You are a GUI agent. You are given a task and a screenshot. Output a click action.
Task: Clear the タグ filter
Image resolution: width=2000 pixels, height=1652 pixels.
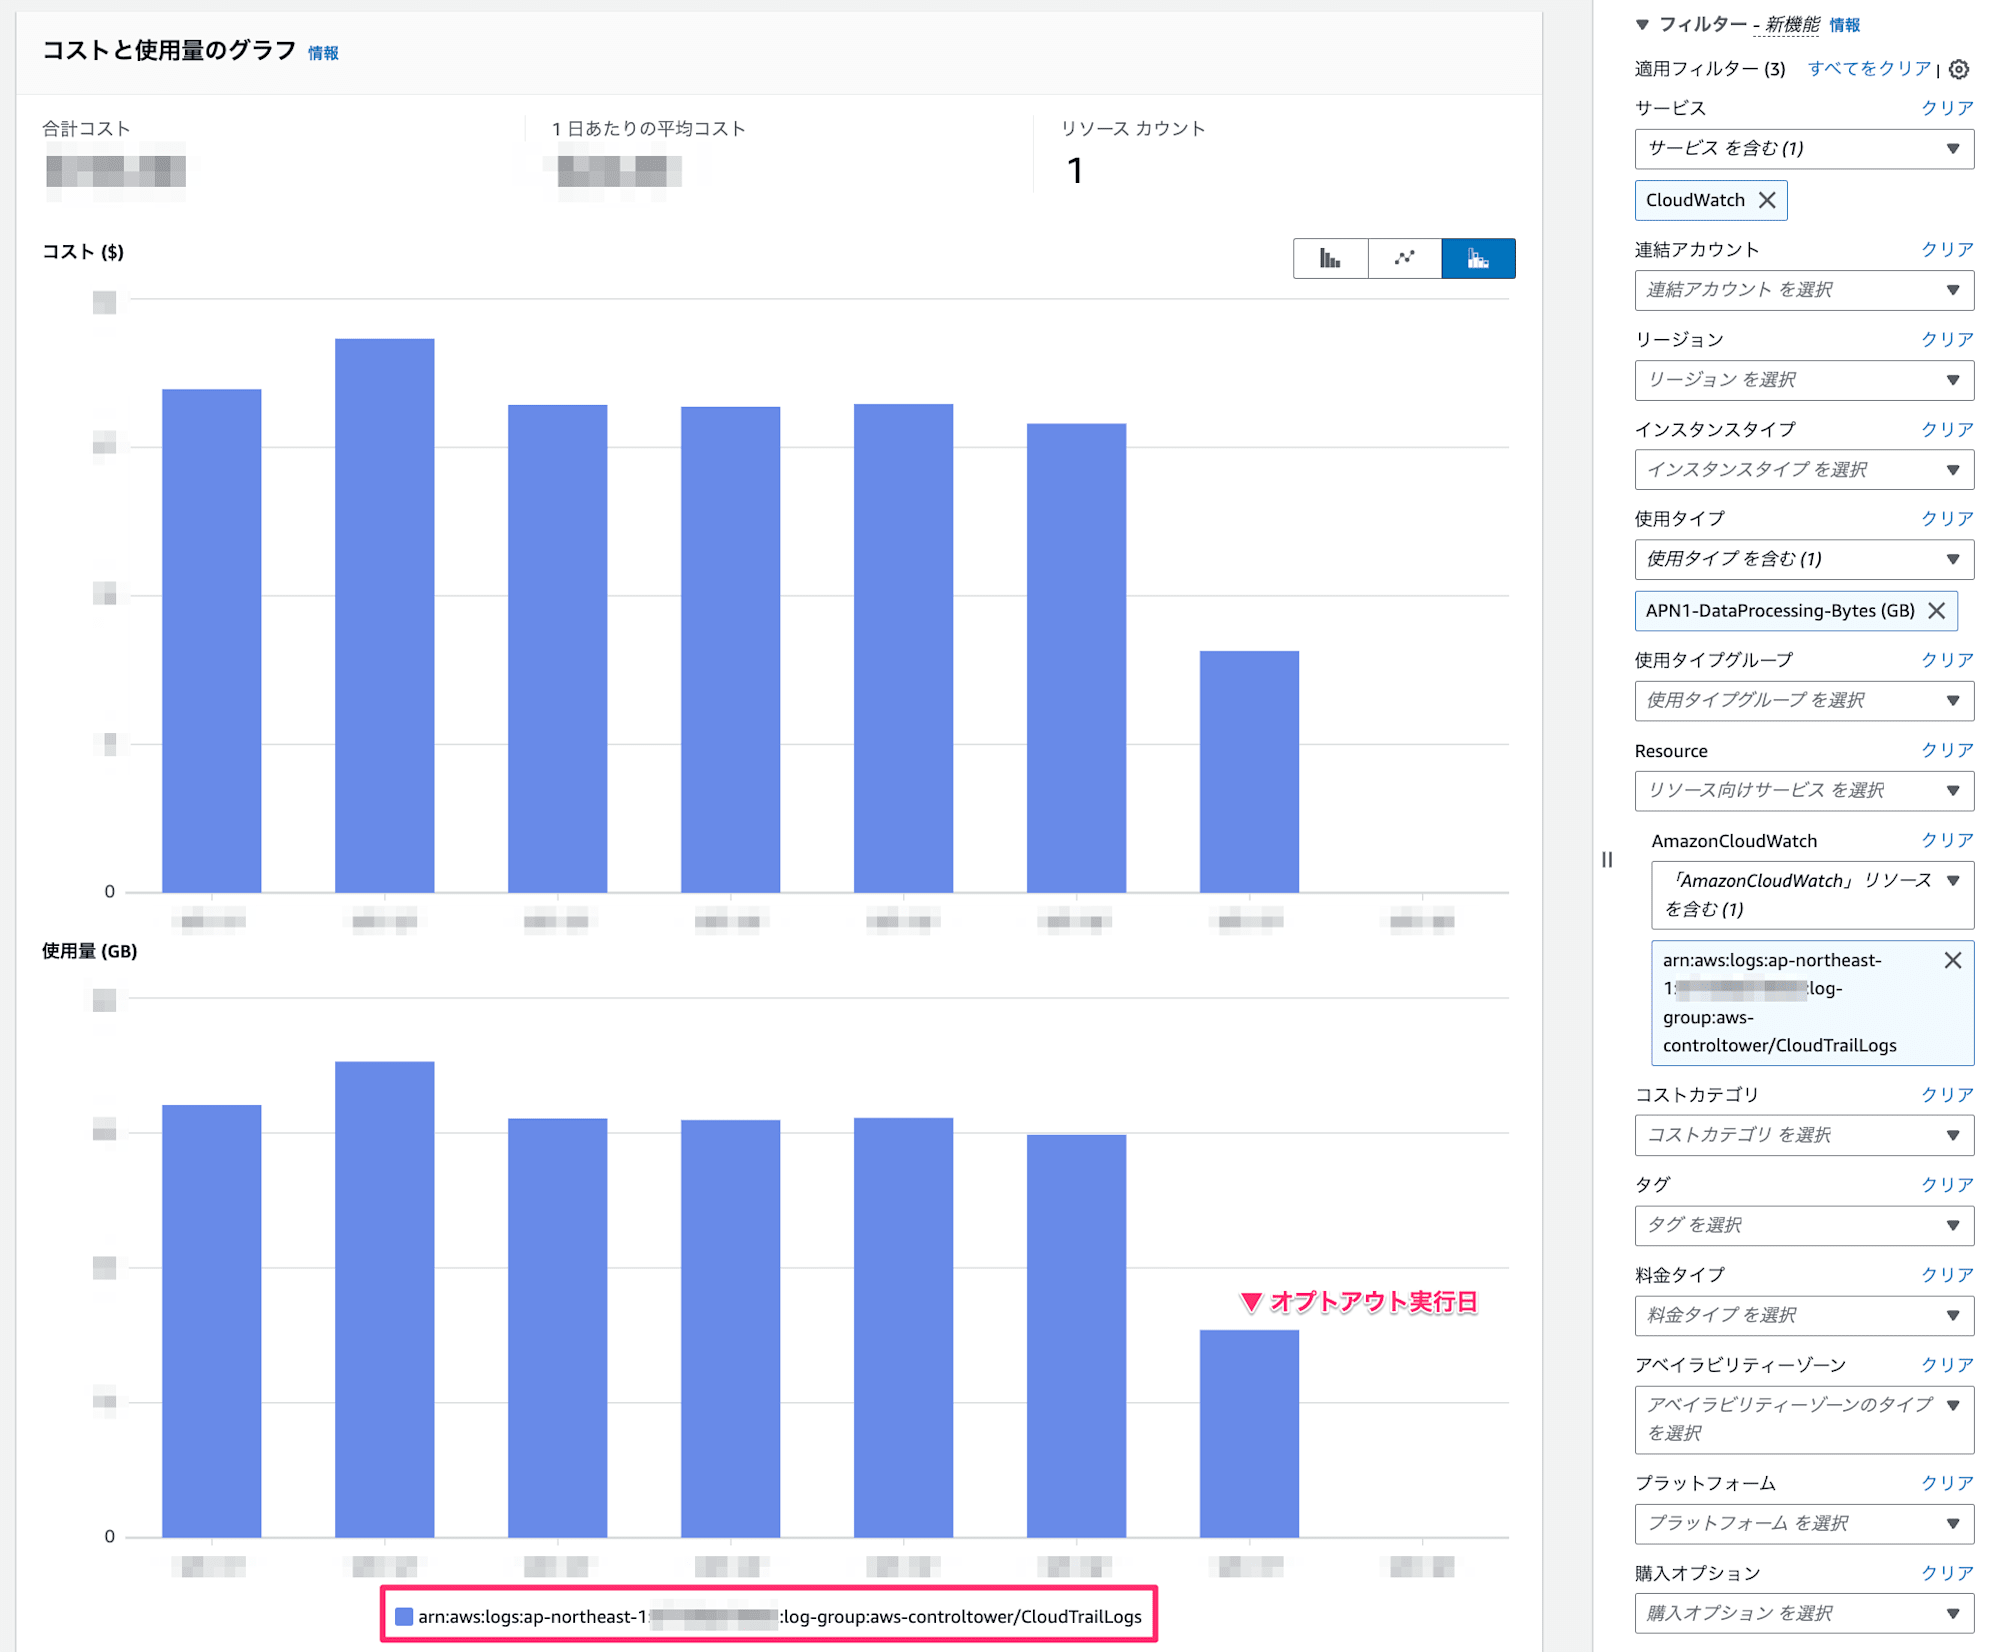[x=1947, y=1185]
